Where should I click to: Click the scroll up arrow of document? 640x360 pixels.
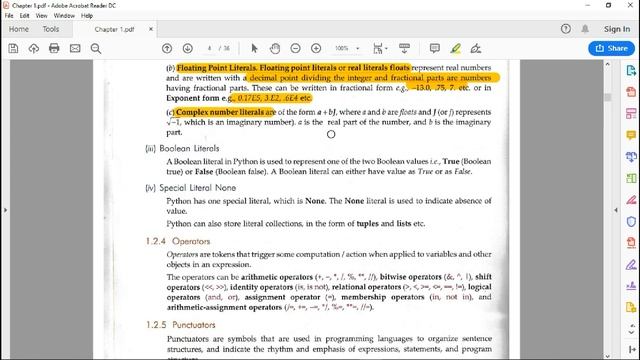coord(608,64)
